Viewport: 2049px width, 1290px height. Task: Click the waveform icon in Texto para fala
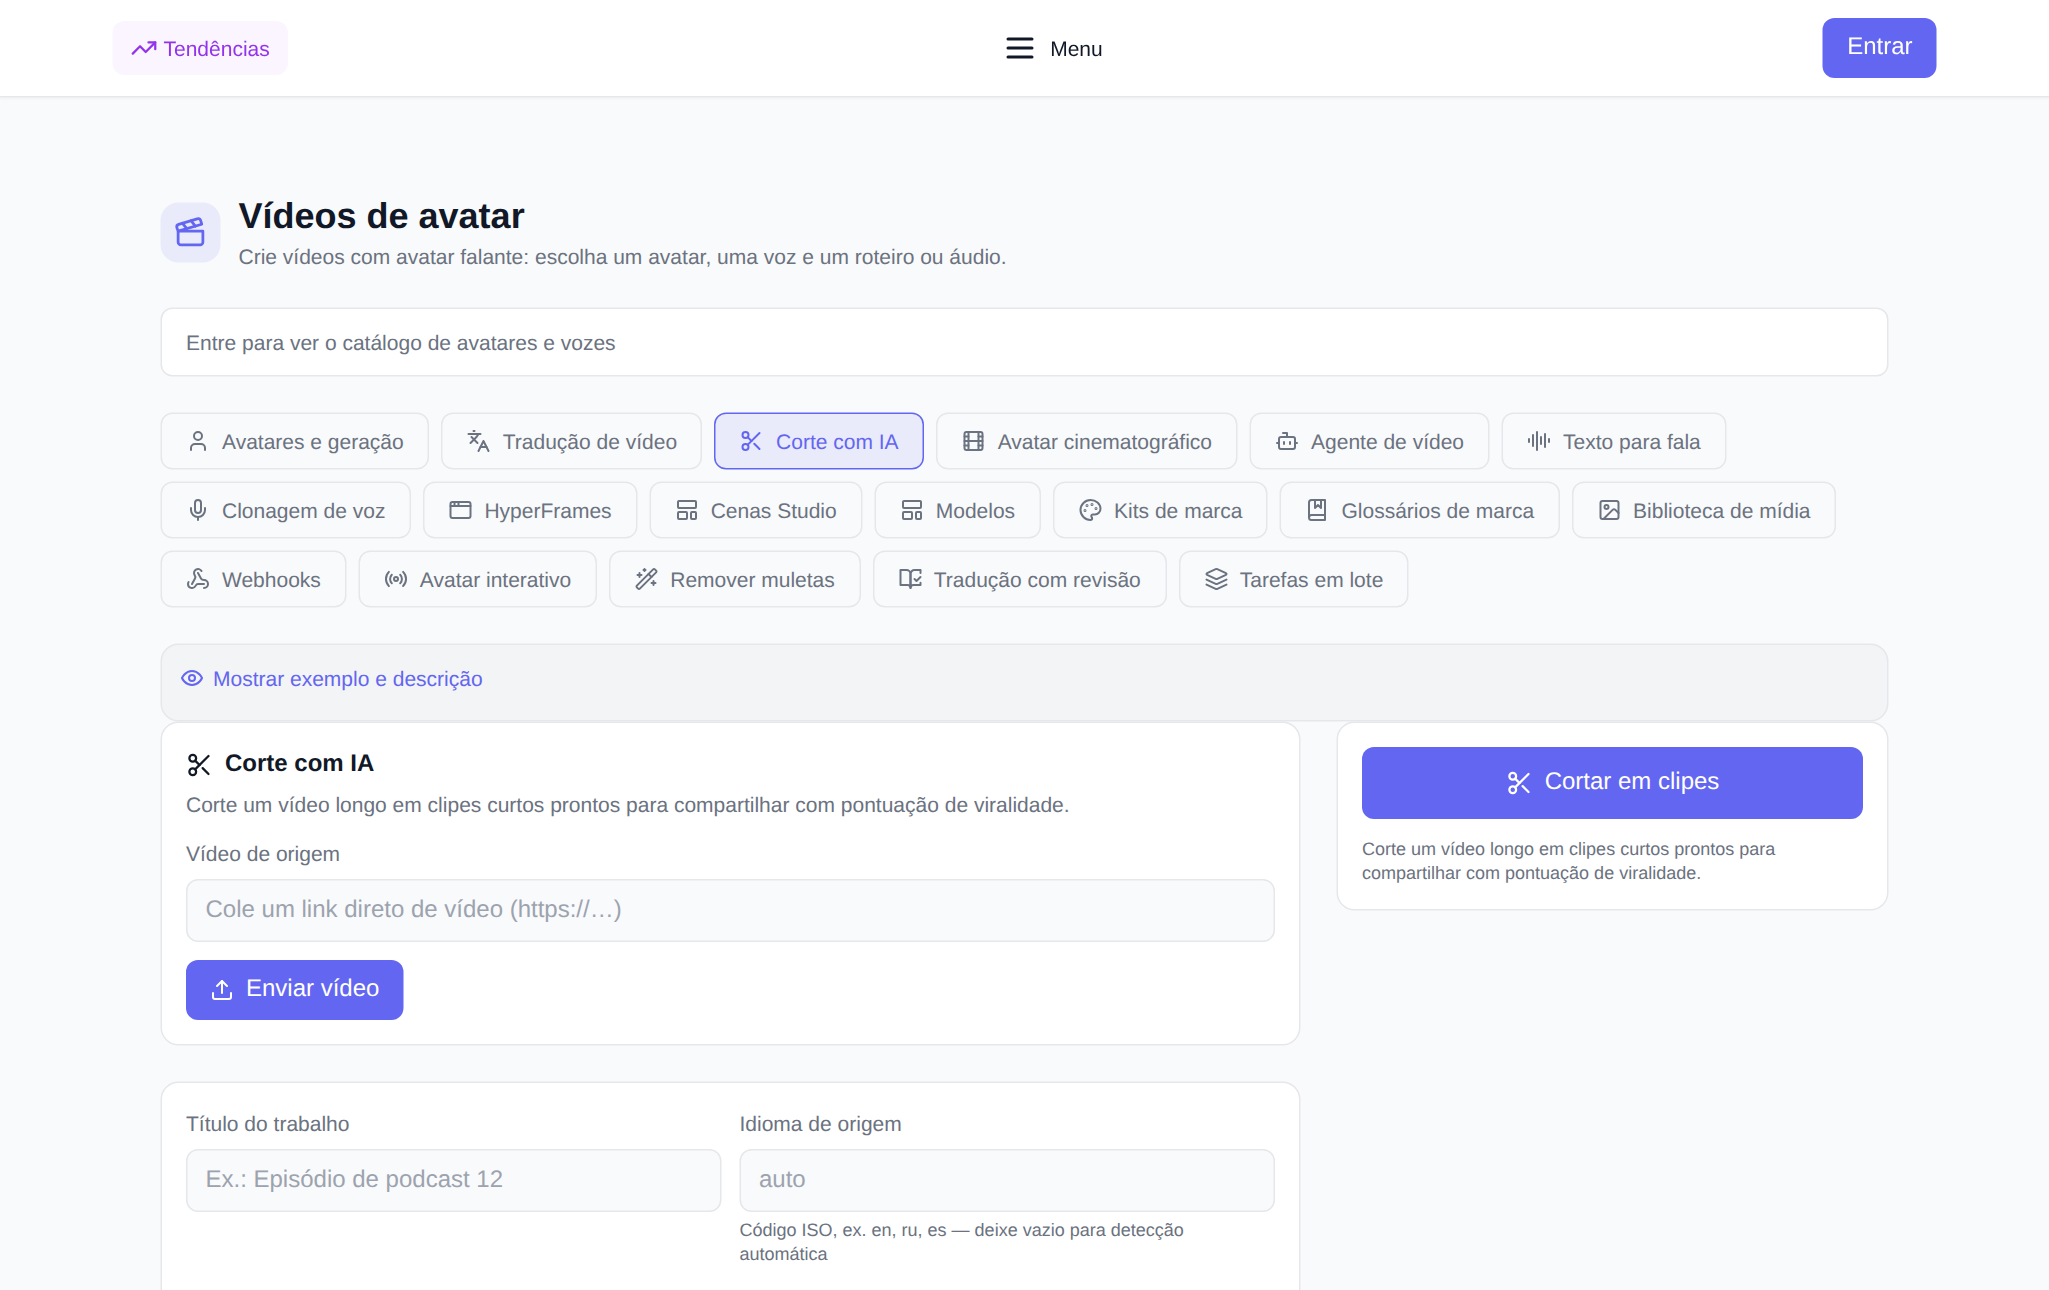(1539, 441)
